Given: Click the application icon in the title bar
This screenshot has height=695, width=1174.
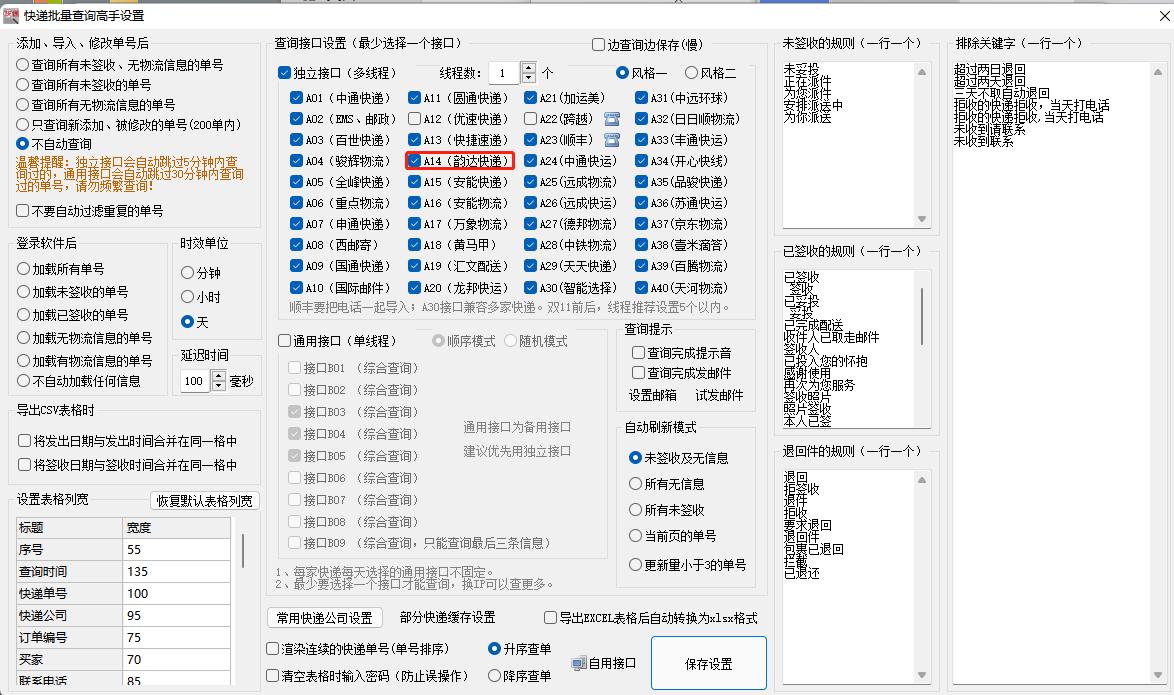Looking at the screenshot, I should [12, 15].
